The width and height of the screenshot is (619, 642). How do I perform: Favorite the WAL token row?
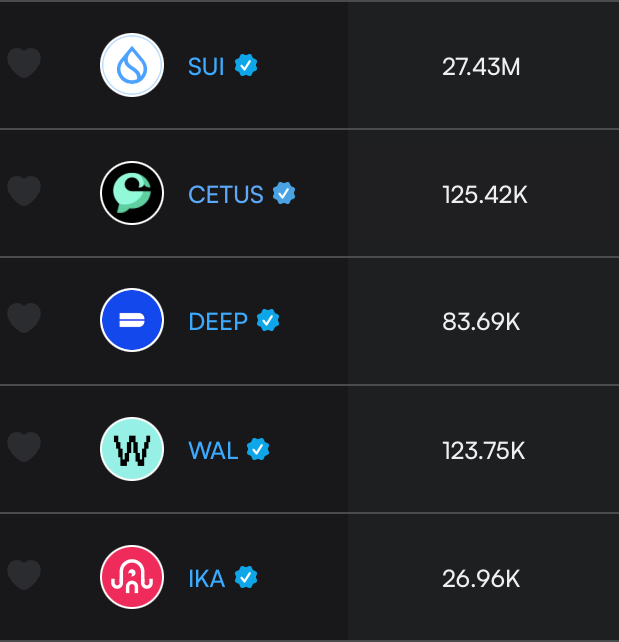(24, 447)
